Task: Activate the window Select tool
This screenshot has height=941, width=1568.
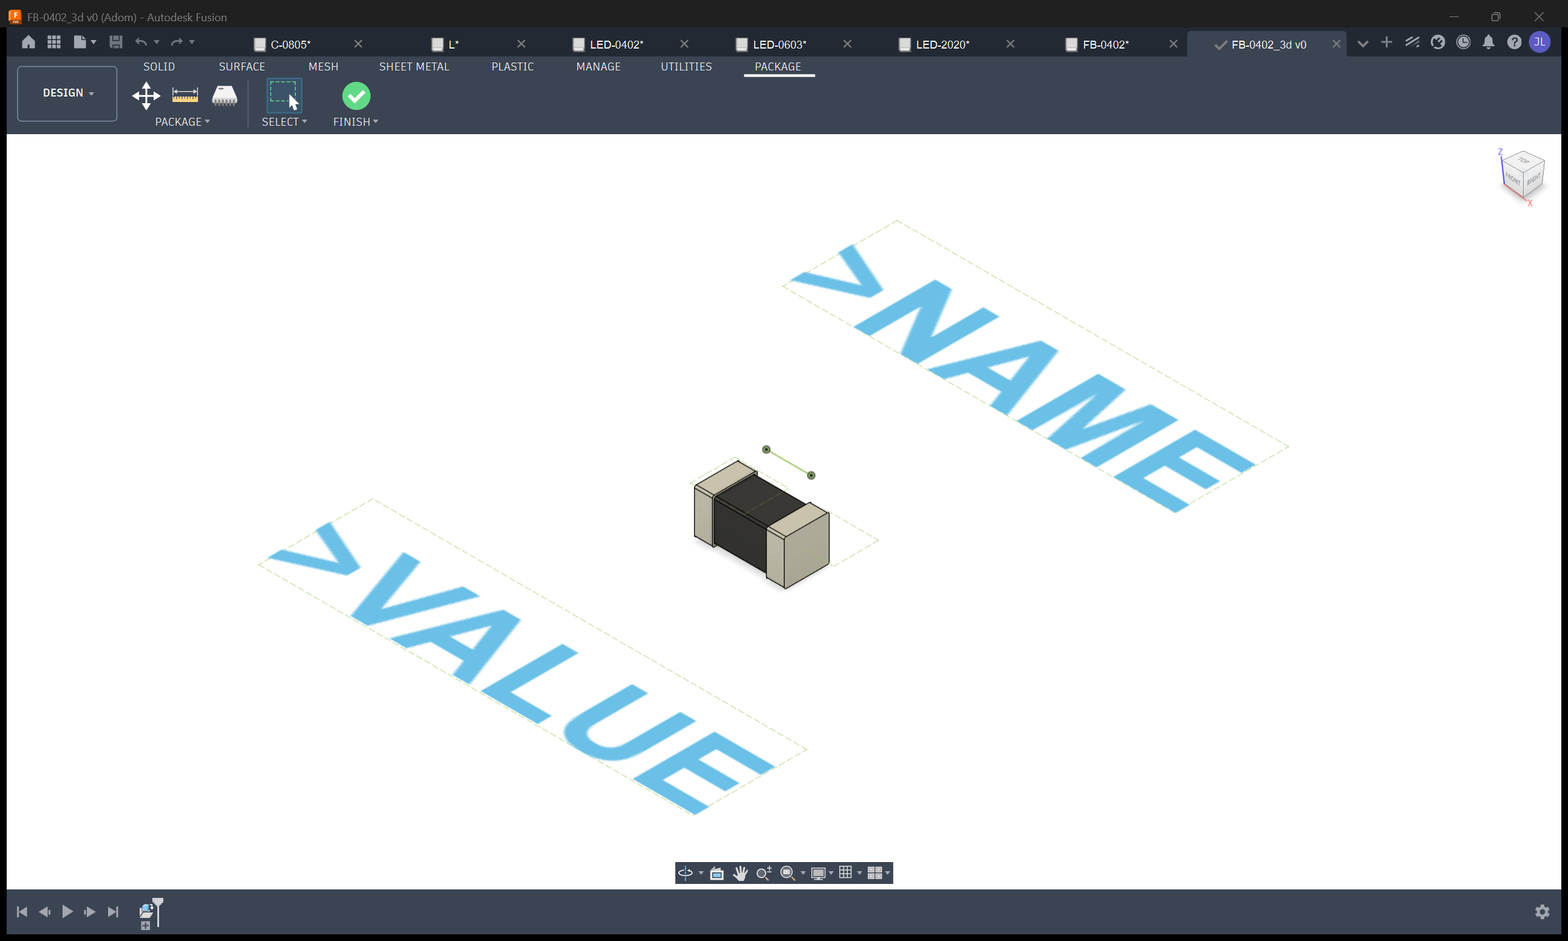Action: pos(284,95)
